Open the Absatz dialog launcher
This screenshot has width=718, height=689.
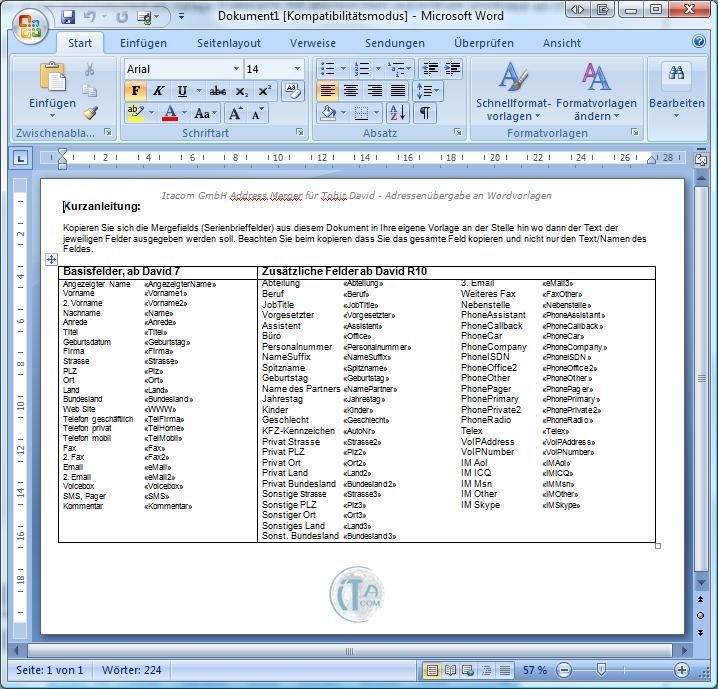(457, 132)
